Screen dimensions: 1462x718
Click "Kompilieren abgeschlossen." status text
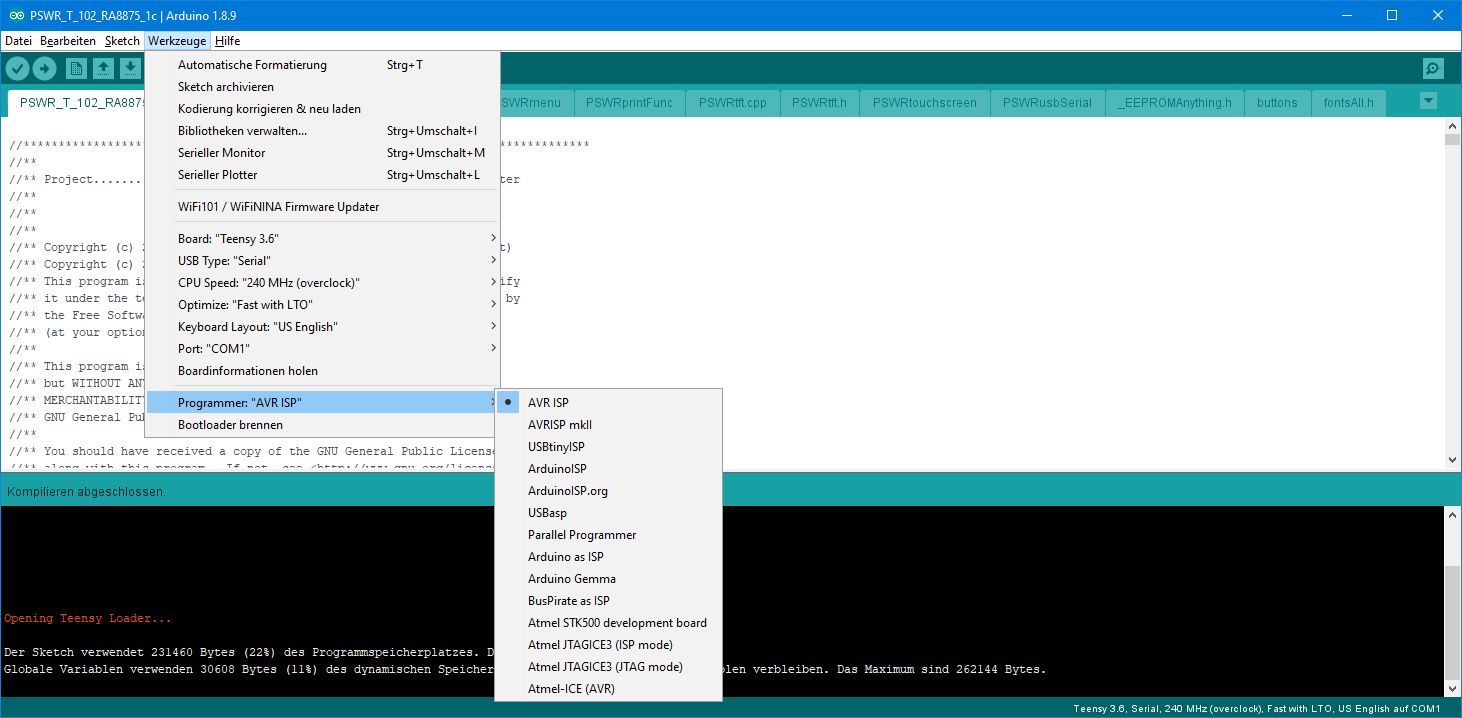[86, 492]
